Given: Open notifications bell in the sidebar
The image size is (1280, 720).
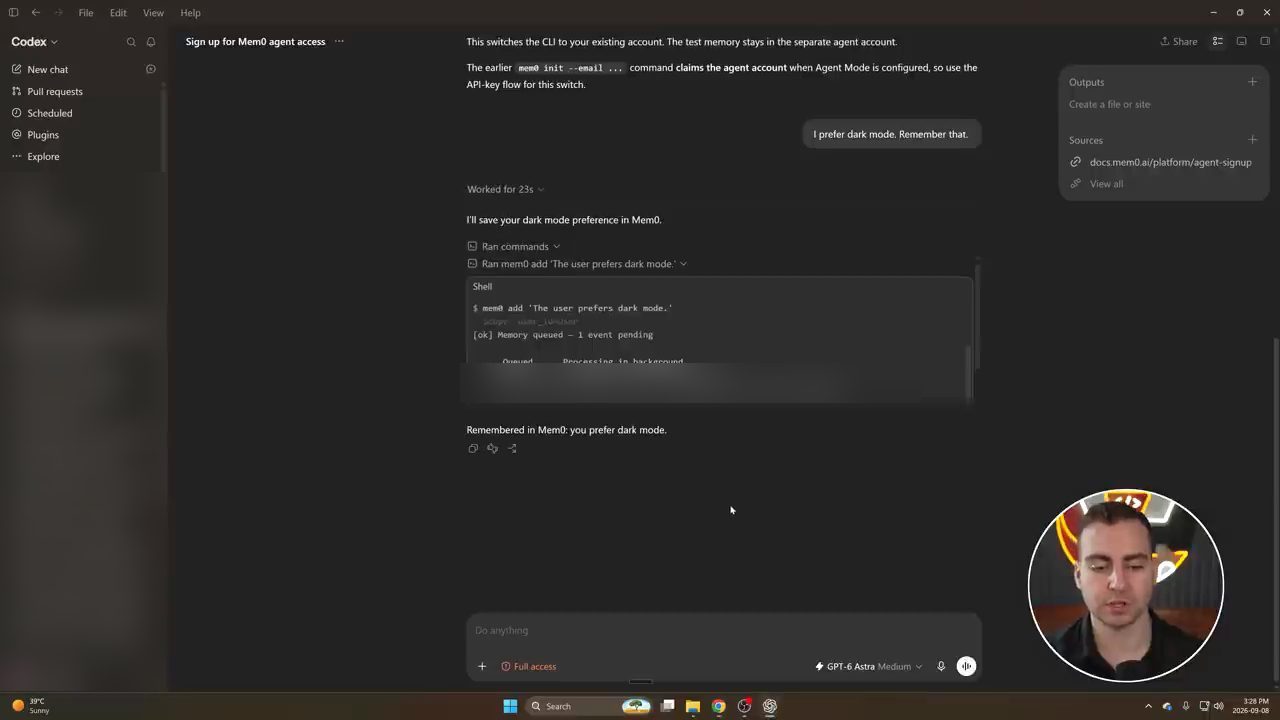Looking at the screenshot, I should pyautogui.click(x=151, y=42).
